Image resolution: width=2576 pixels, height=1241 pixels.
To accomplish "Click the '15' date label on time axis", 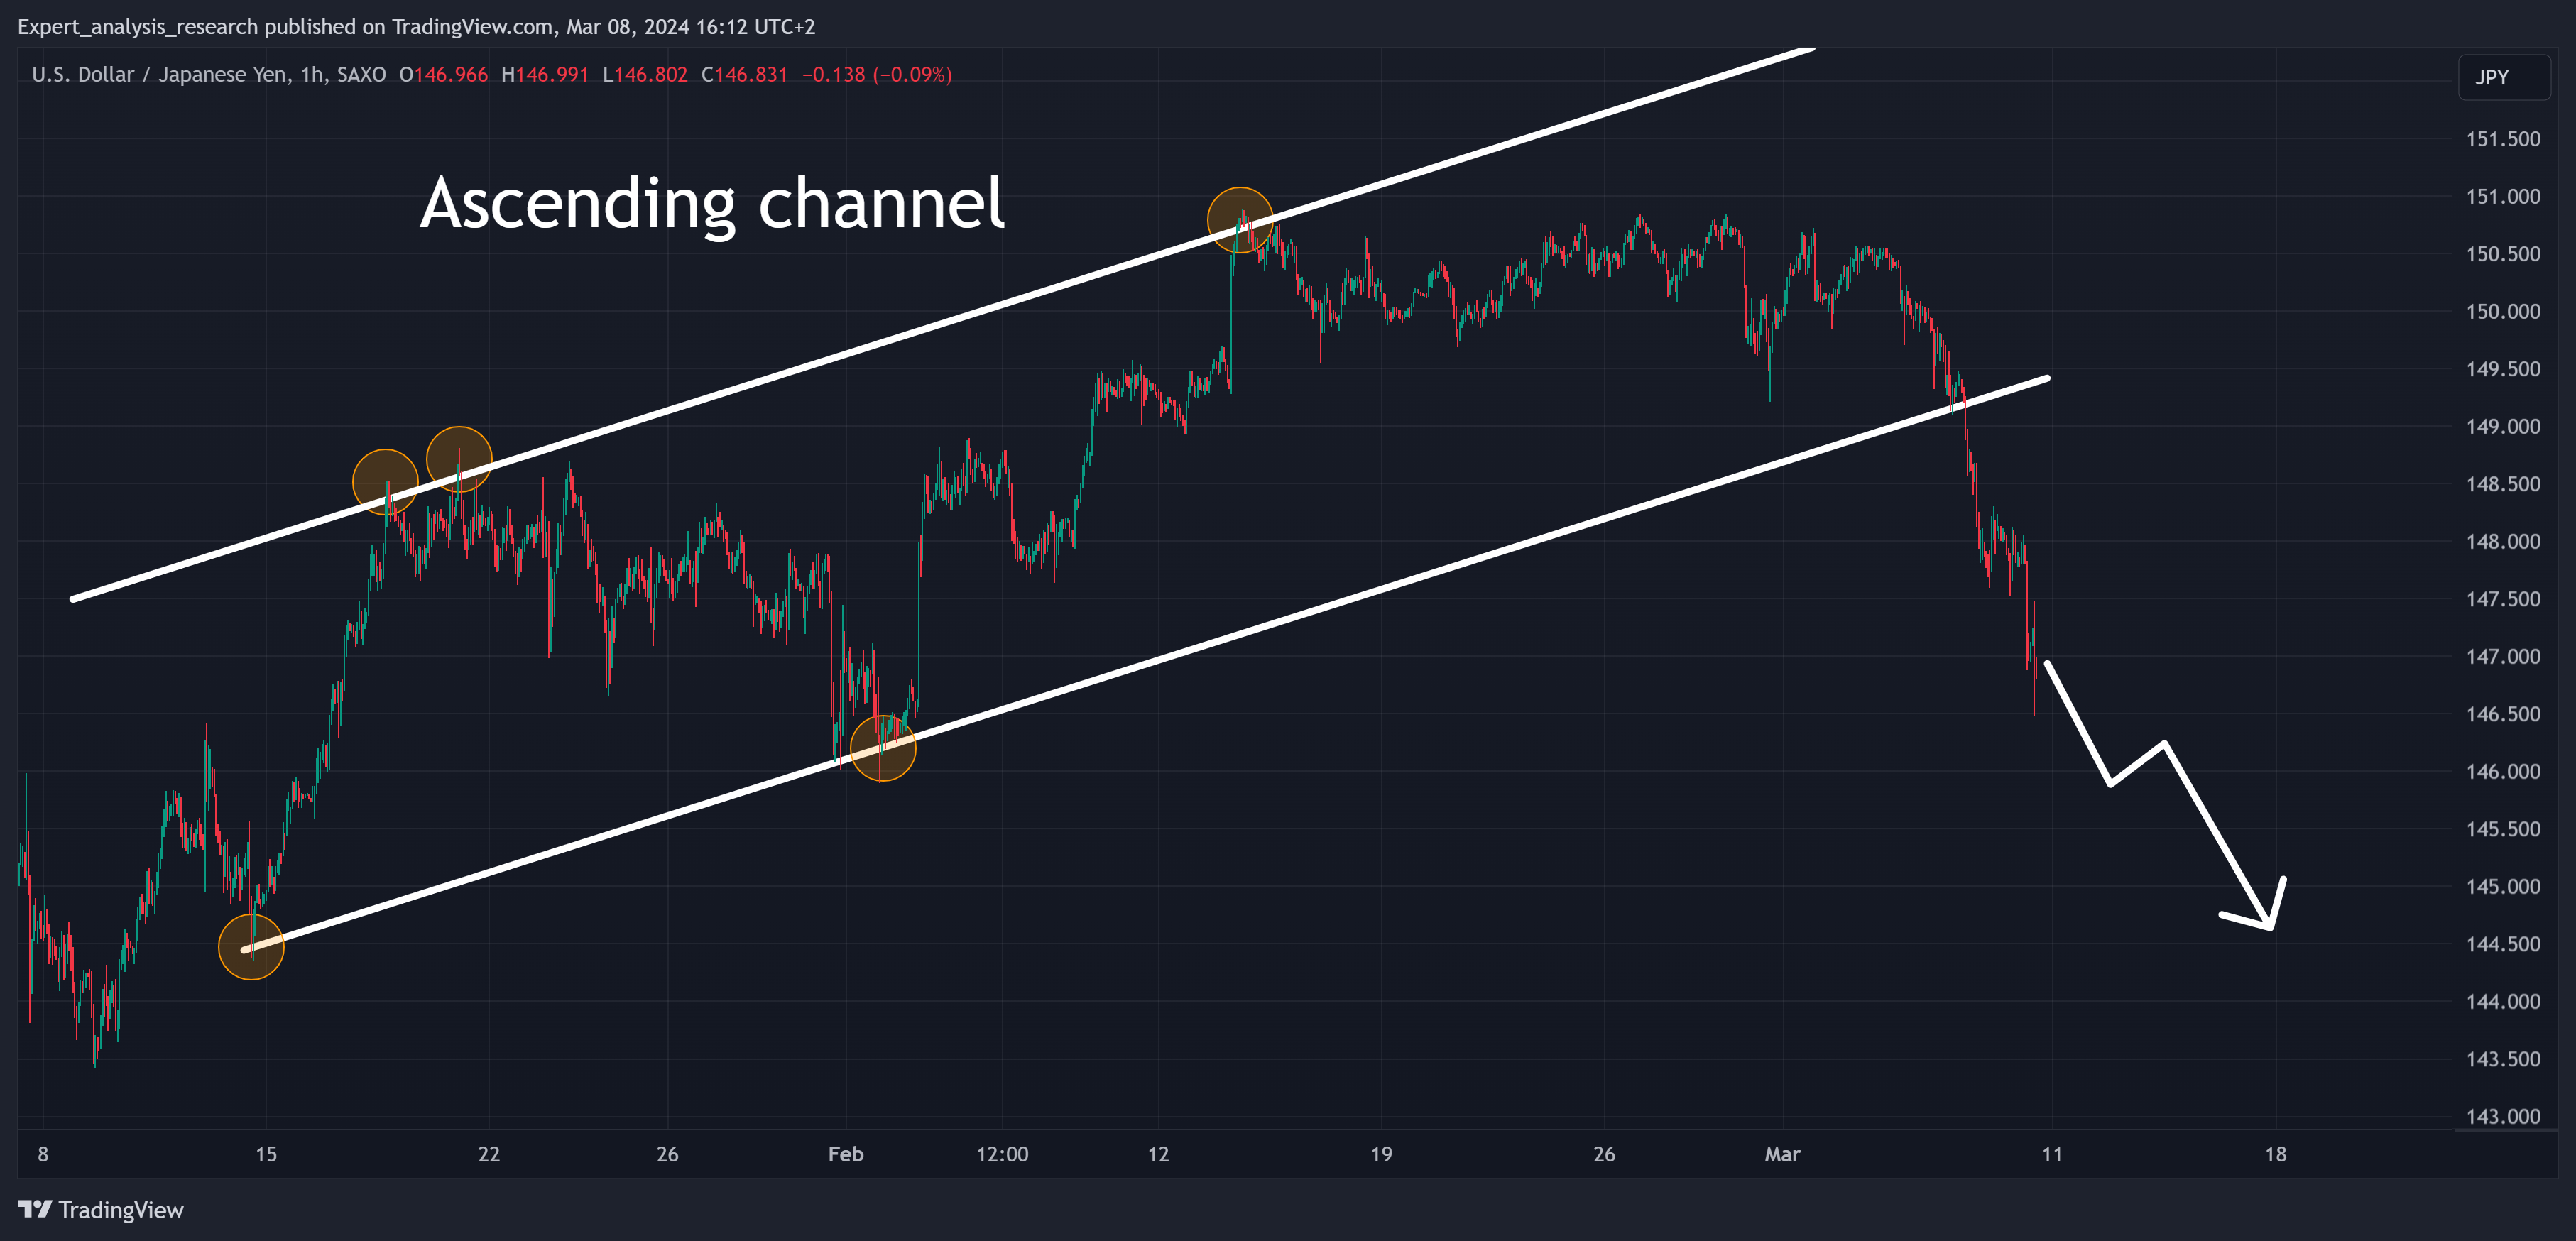I will click(266, 1154).
